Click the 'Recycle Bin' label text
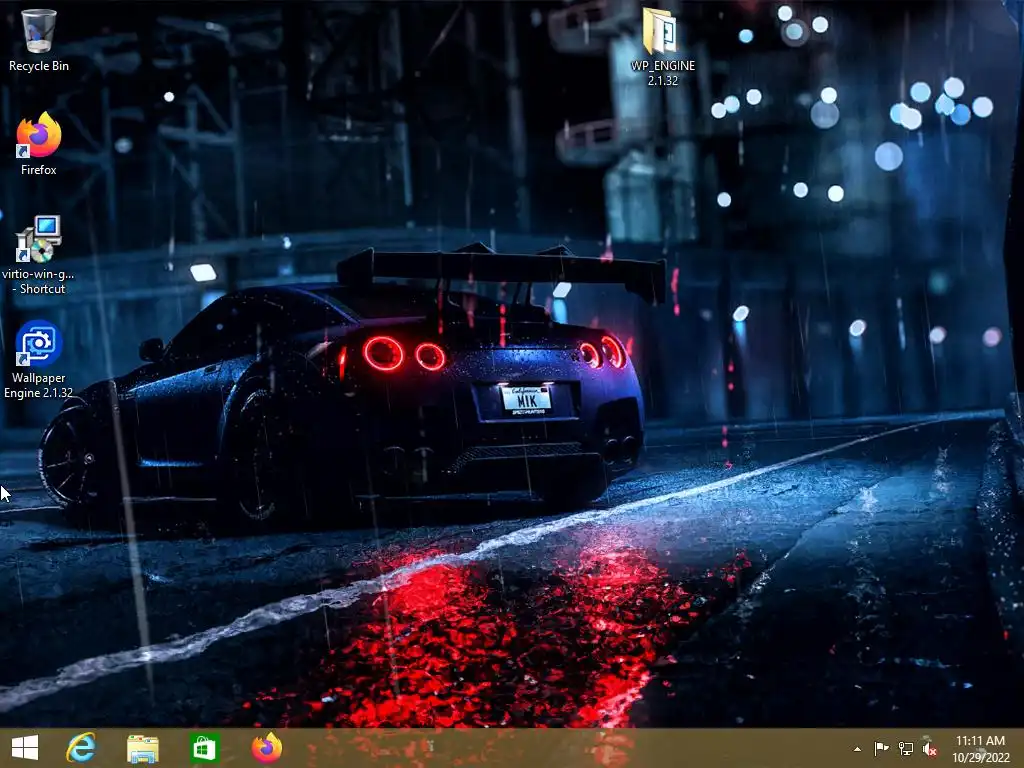The width and height of the screenshot is (1024, 768). pyautogui.click(x=39, y=66)
